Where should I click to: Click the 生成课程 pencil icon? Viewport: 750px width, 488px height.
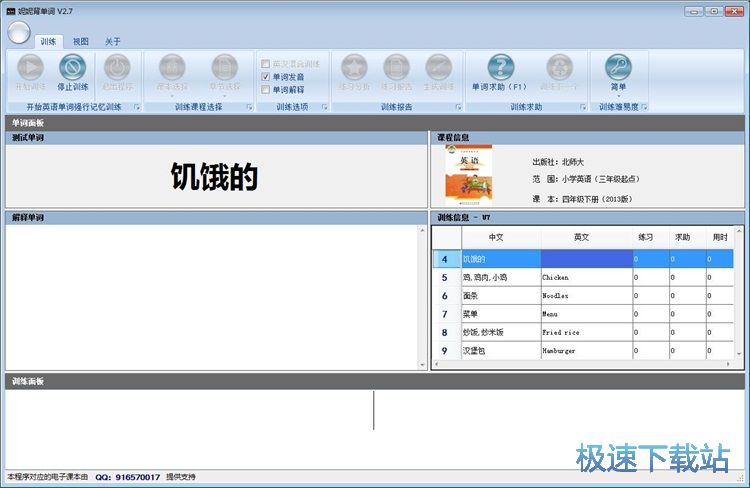438,68
